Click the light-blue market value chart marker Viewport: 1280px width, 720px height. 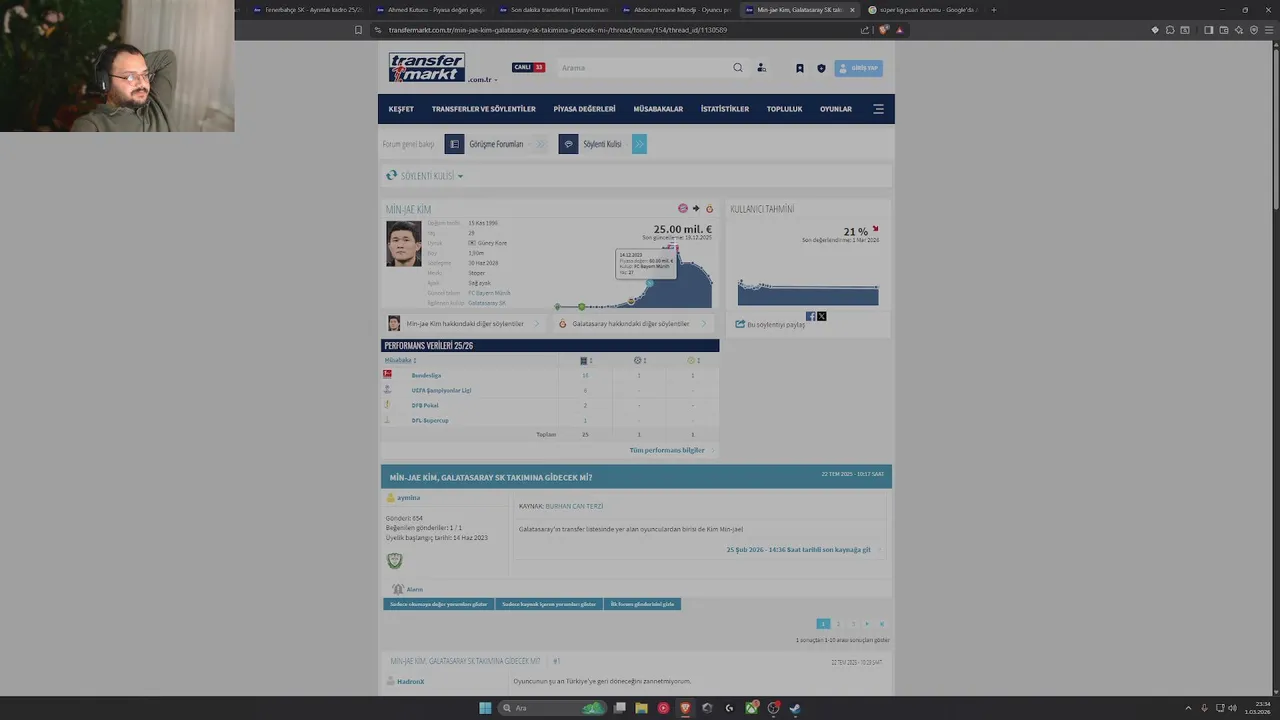click(649, 283)
